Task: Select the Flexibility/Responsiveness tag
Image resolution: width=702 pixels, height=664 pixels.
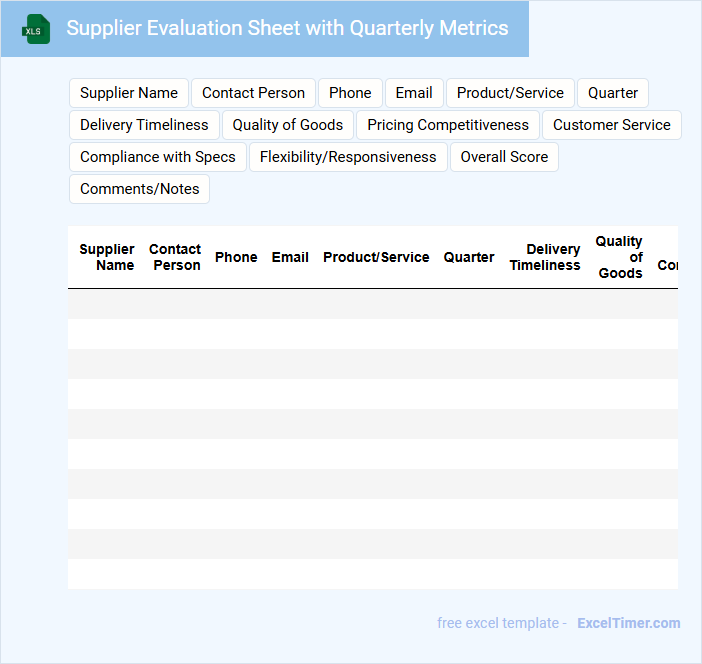Action: 348,157
